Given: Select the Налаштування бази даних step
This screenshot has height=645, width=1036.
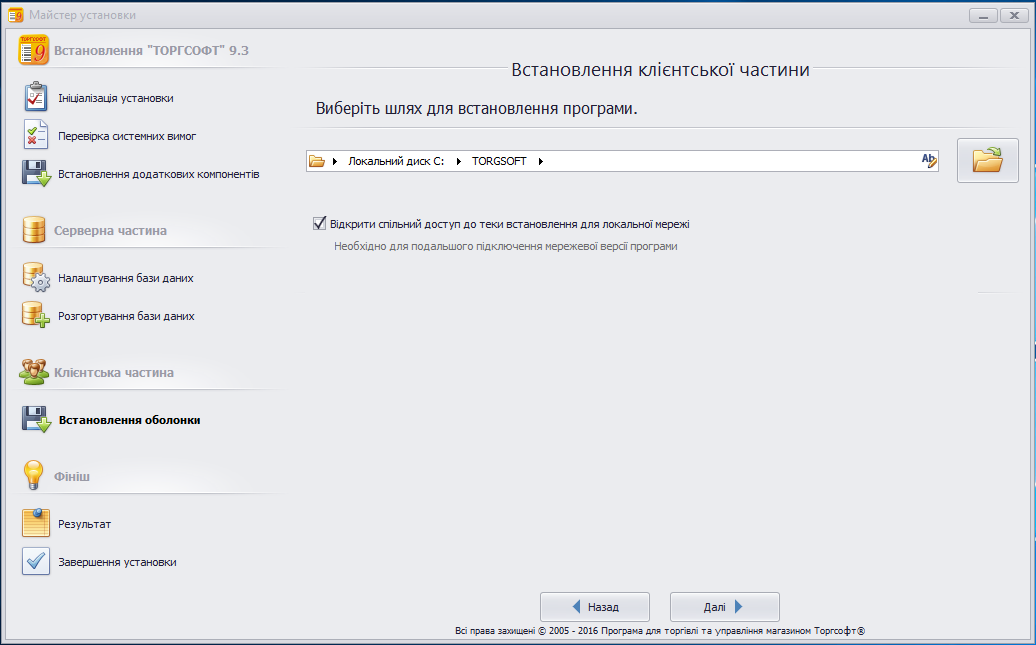Looking at the screenshot, I should click(x=125, y=278).
